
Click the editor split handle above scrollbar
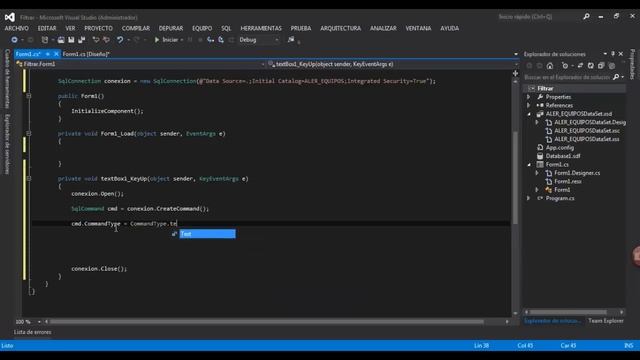[515, 73]
